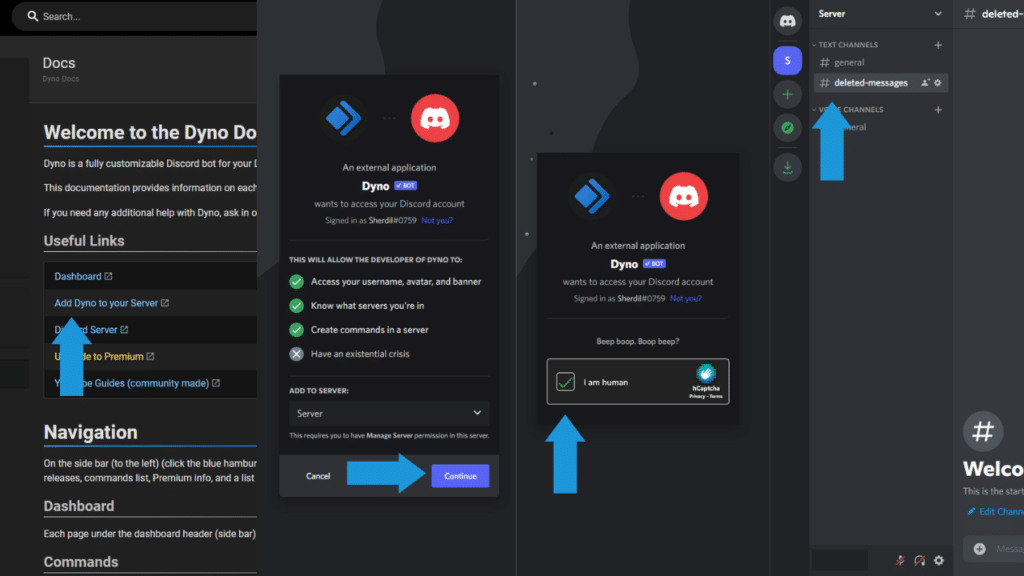Open Explore Public Servers compass icon

788,128
